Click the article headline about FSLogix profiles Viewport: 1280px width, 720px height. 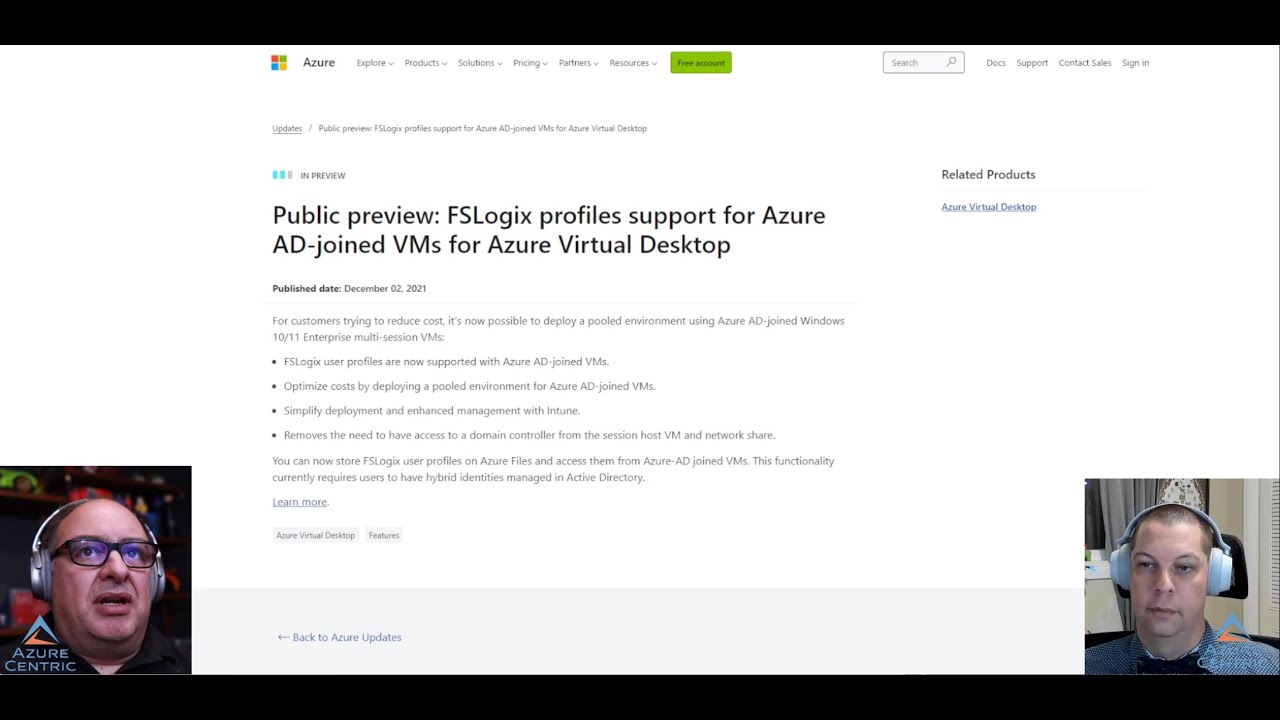point(549,230)
